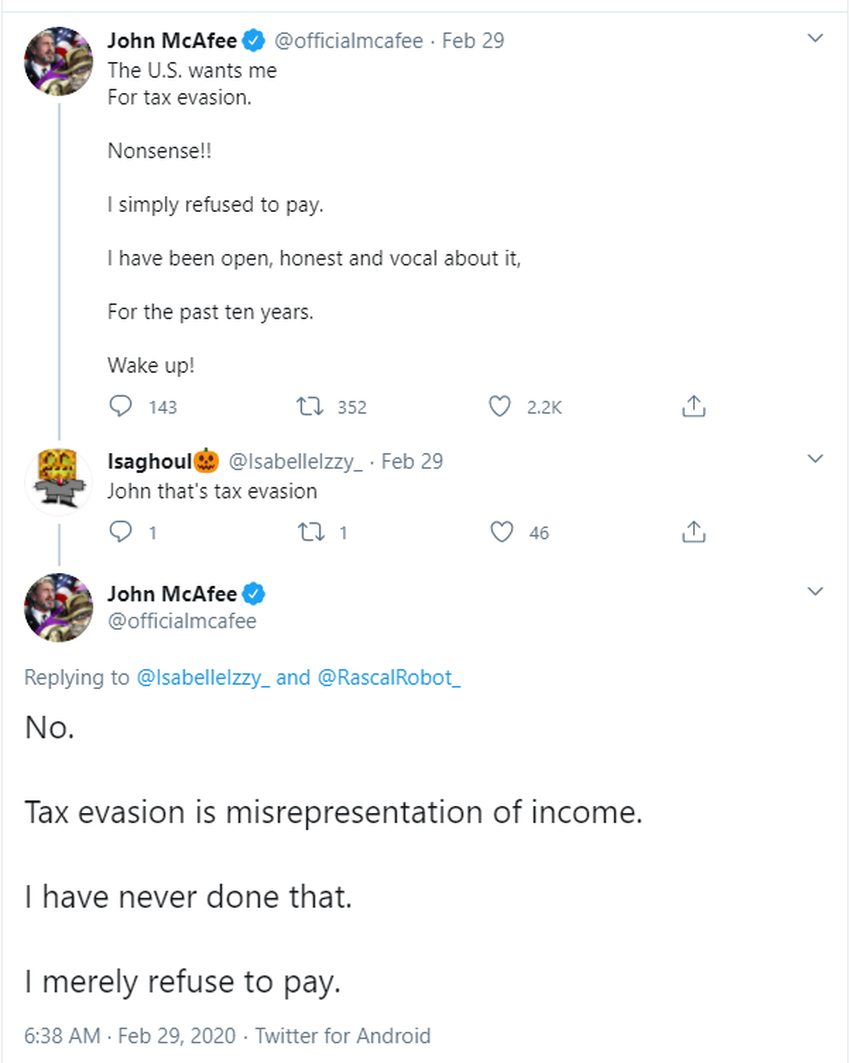Open the chevron menu on McAfee's main reply

(x=815, y=591)
